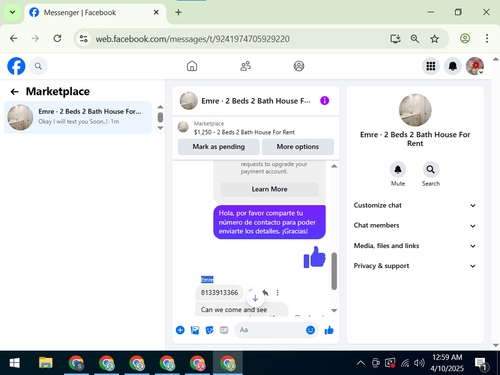This screenshot has height=375, width=500.
Task: Reply to the 8133913366 message
Action: pyautogui.click(x=265, y=292)
